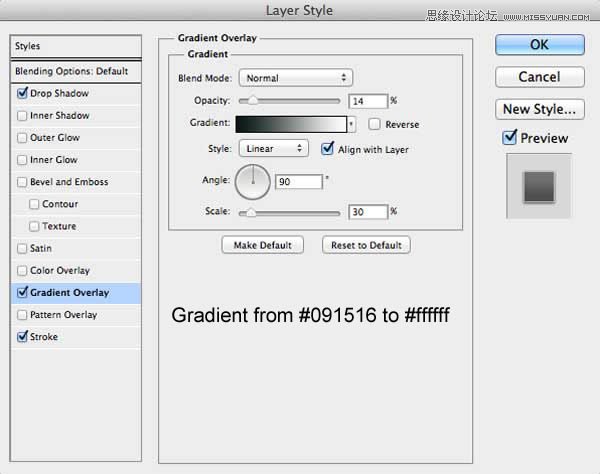The height and width of the screenshot is (474, 600).
Task: Click the Angle value field
Action: tap(299, 182)
